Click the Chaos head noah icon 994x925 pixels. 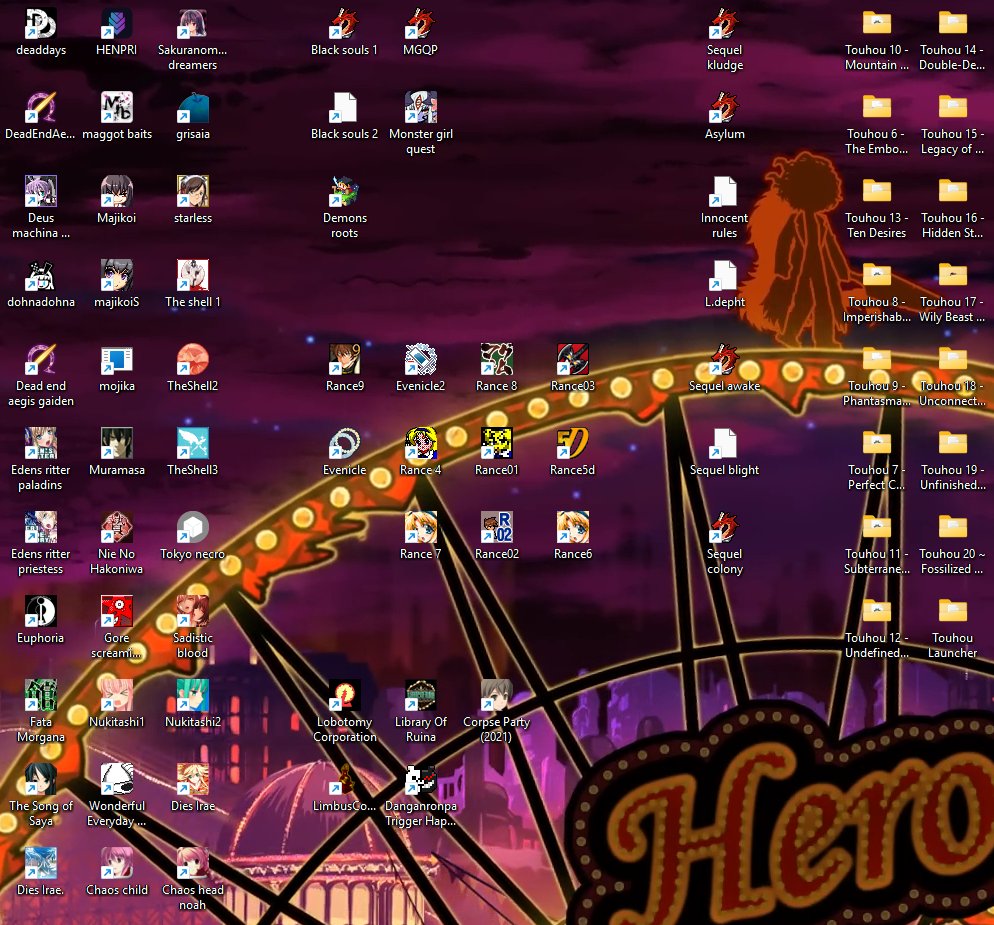pyautogui.click(x=193, y=863)
